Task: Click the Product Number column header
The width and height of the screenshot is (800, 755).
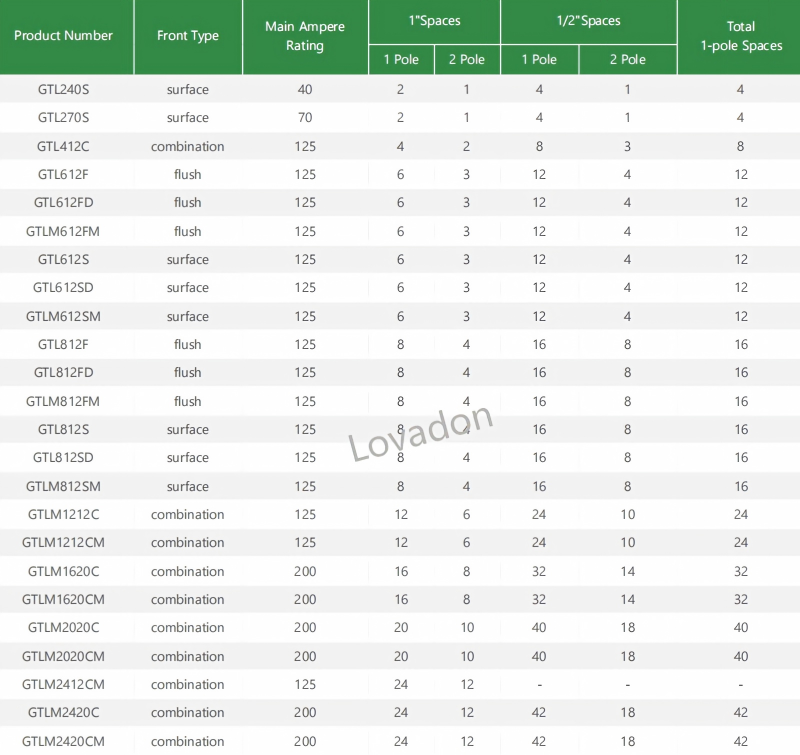Action: click(x=63, y=36)
